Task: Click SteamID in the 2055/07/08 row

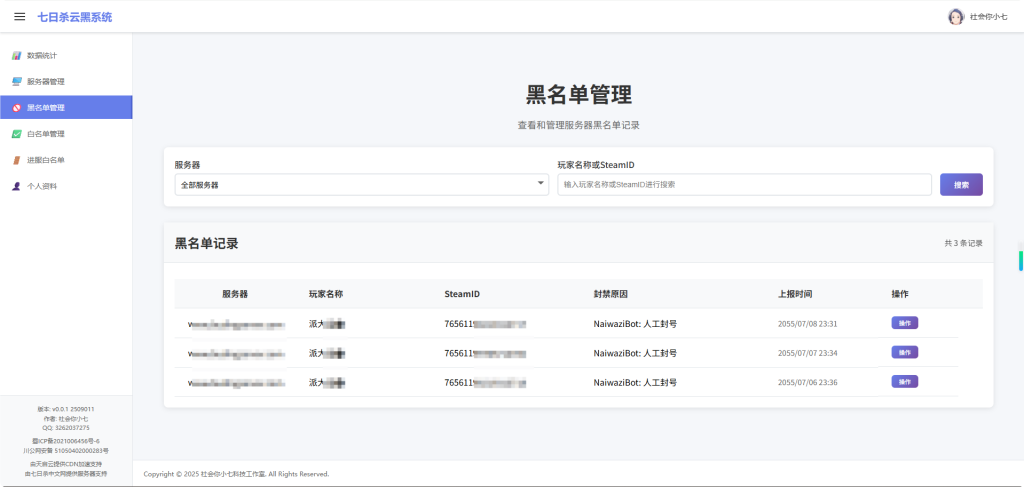Action: click(x=485, y=324)
